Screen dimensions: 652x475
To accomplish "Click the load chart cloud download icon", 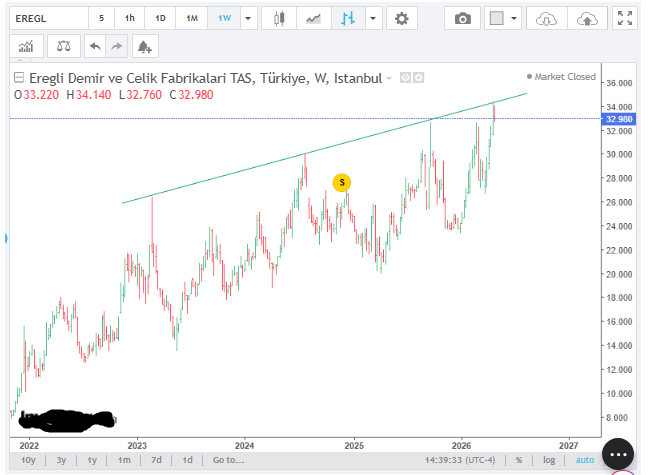I will 545,18.
